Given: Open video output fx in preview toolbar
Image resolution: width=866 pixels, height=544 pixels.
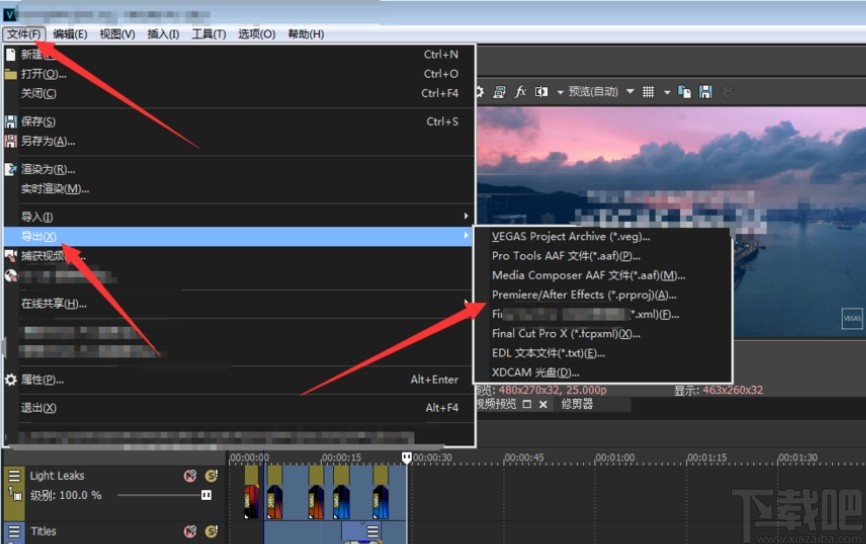Looking at the screenshot, I should (520, 92).
